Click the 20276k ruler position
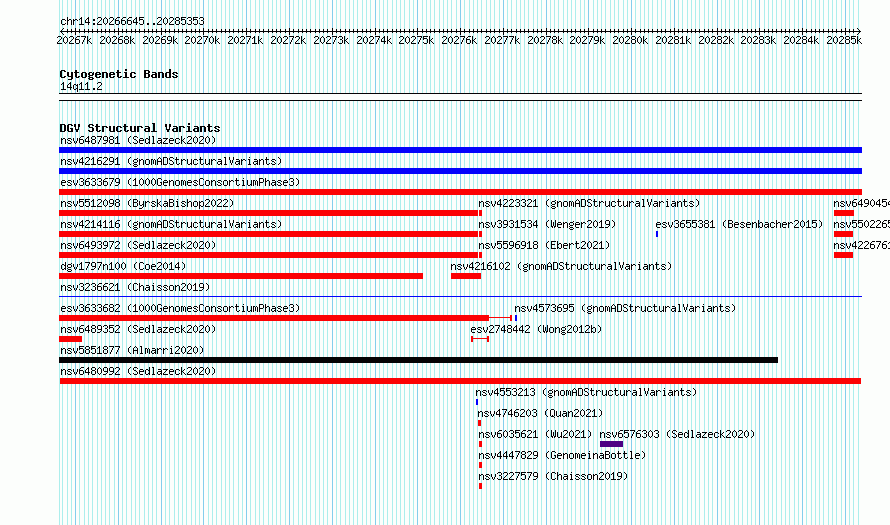Image resolution: width=890 pixels, height=525 pixels. 459,40
